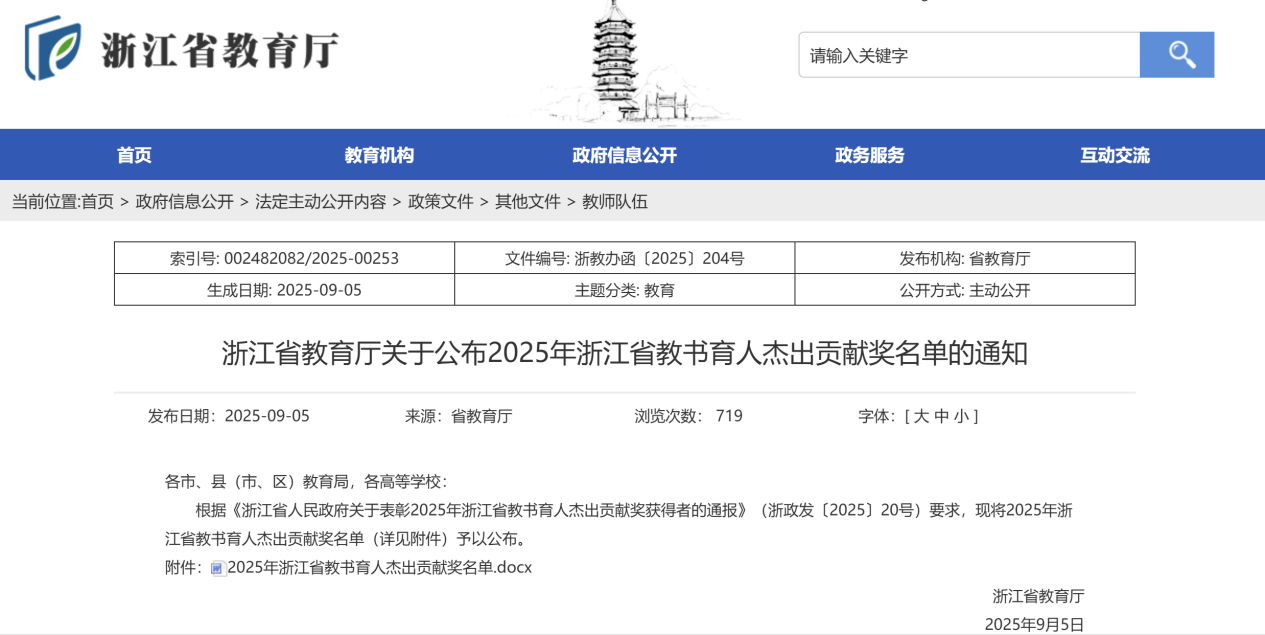Screen dimensions: 1265x635
Task: Click the docx file icon beside attachment
Action: 218,568
